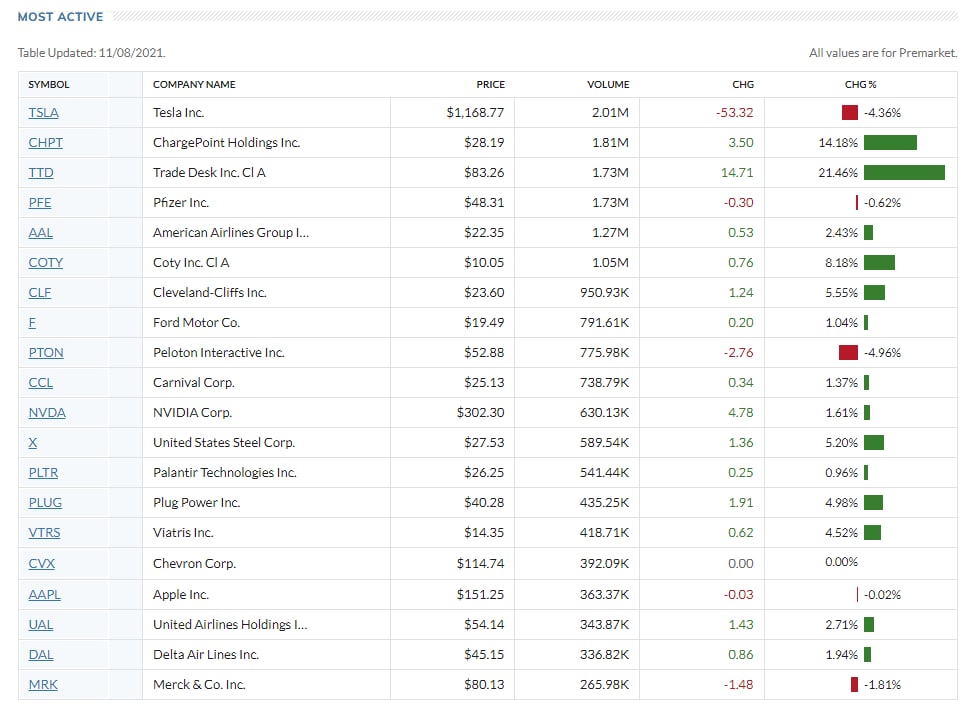Select the 'Tesla Inc.' company name
971x713 pixels.
[178, 113]
